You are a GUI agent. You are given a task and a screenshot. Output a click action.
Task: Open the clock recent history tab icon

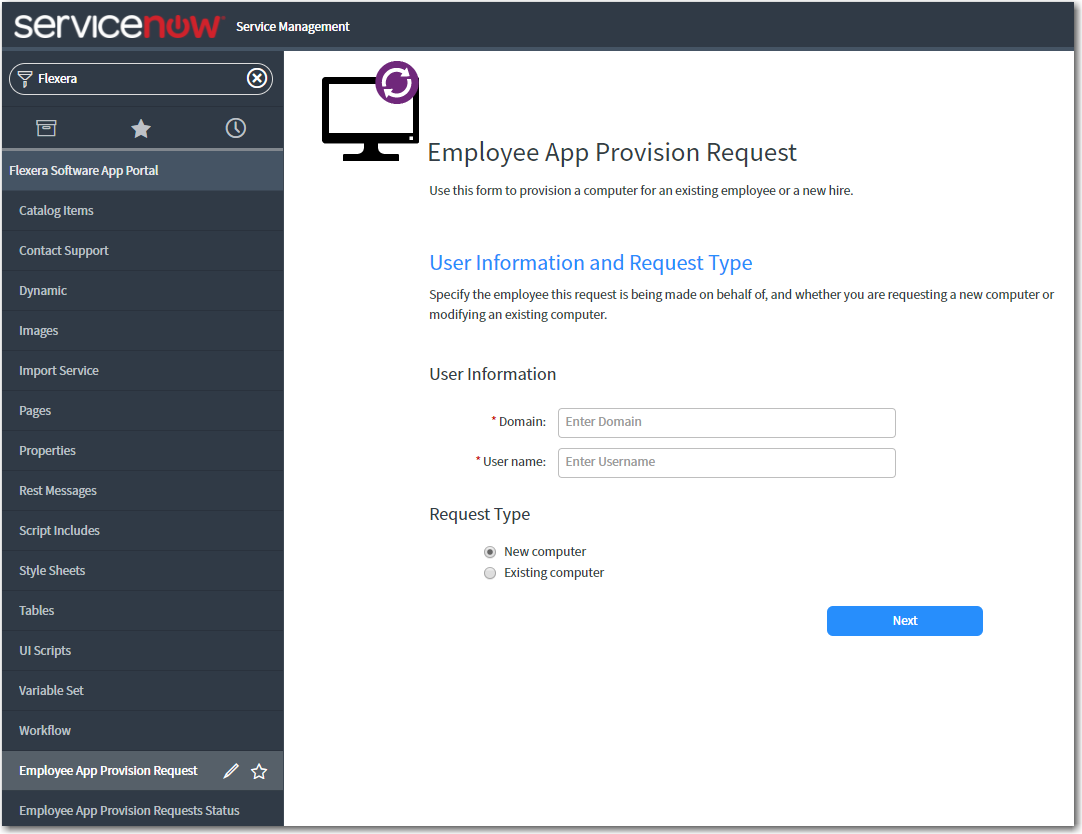(x=235, y=128)
